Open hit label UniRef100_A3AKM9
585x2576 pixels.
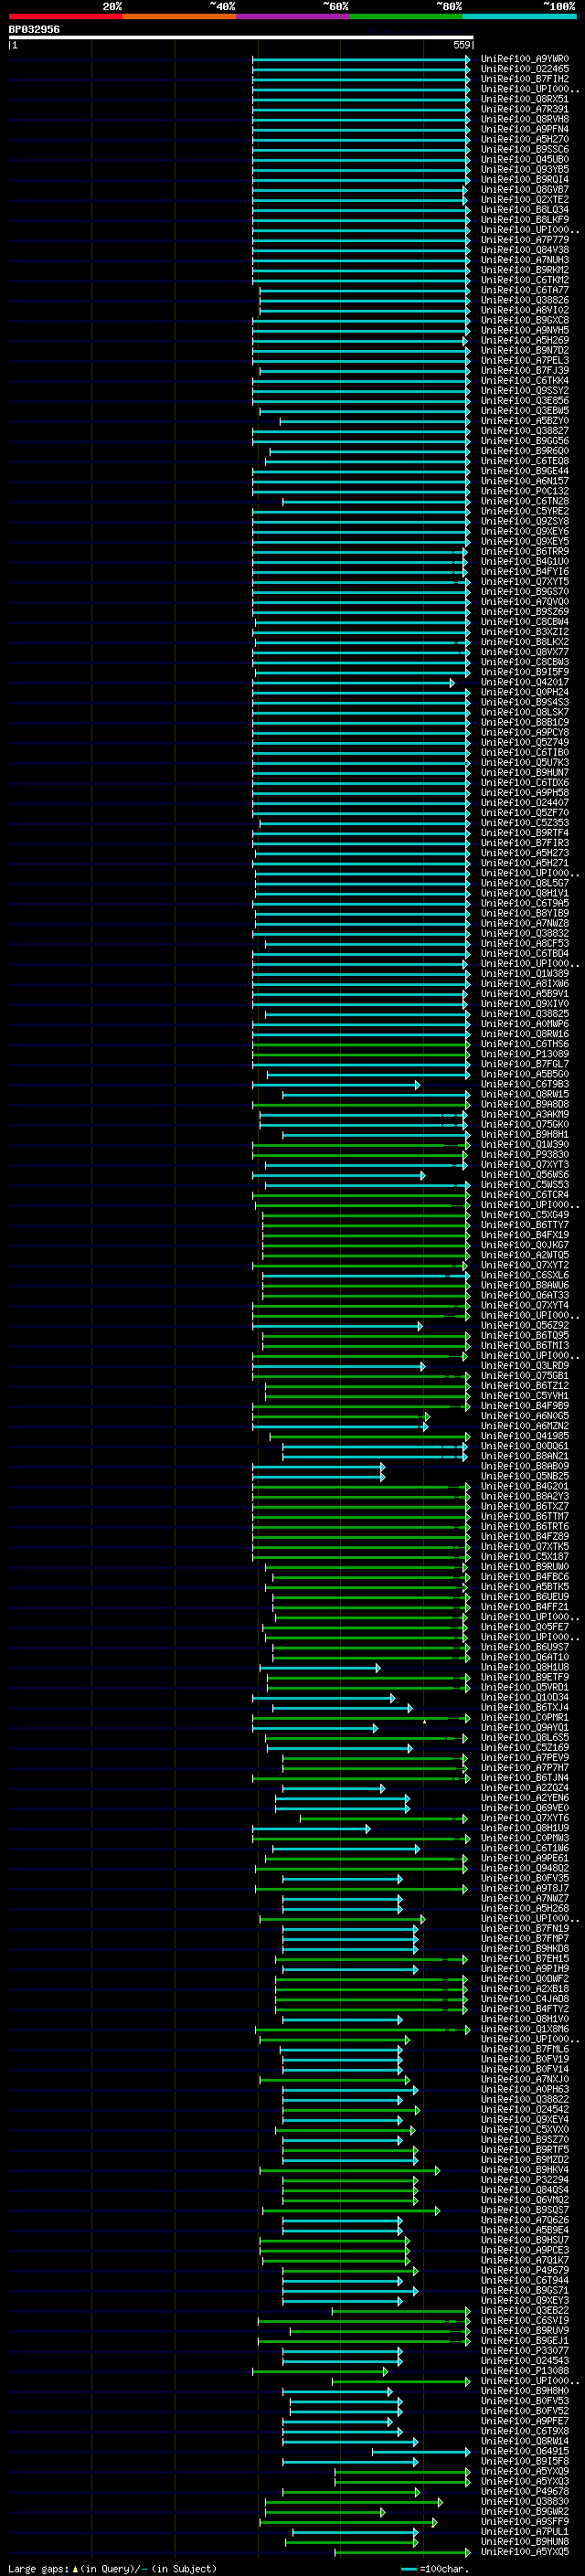pos(524,1114)
